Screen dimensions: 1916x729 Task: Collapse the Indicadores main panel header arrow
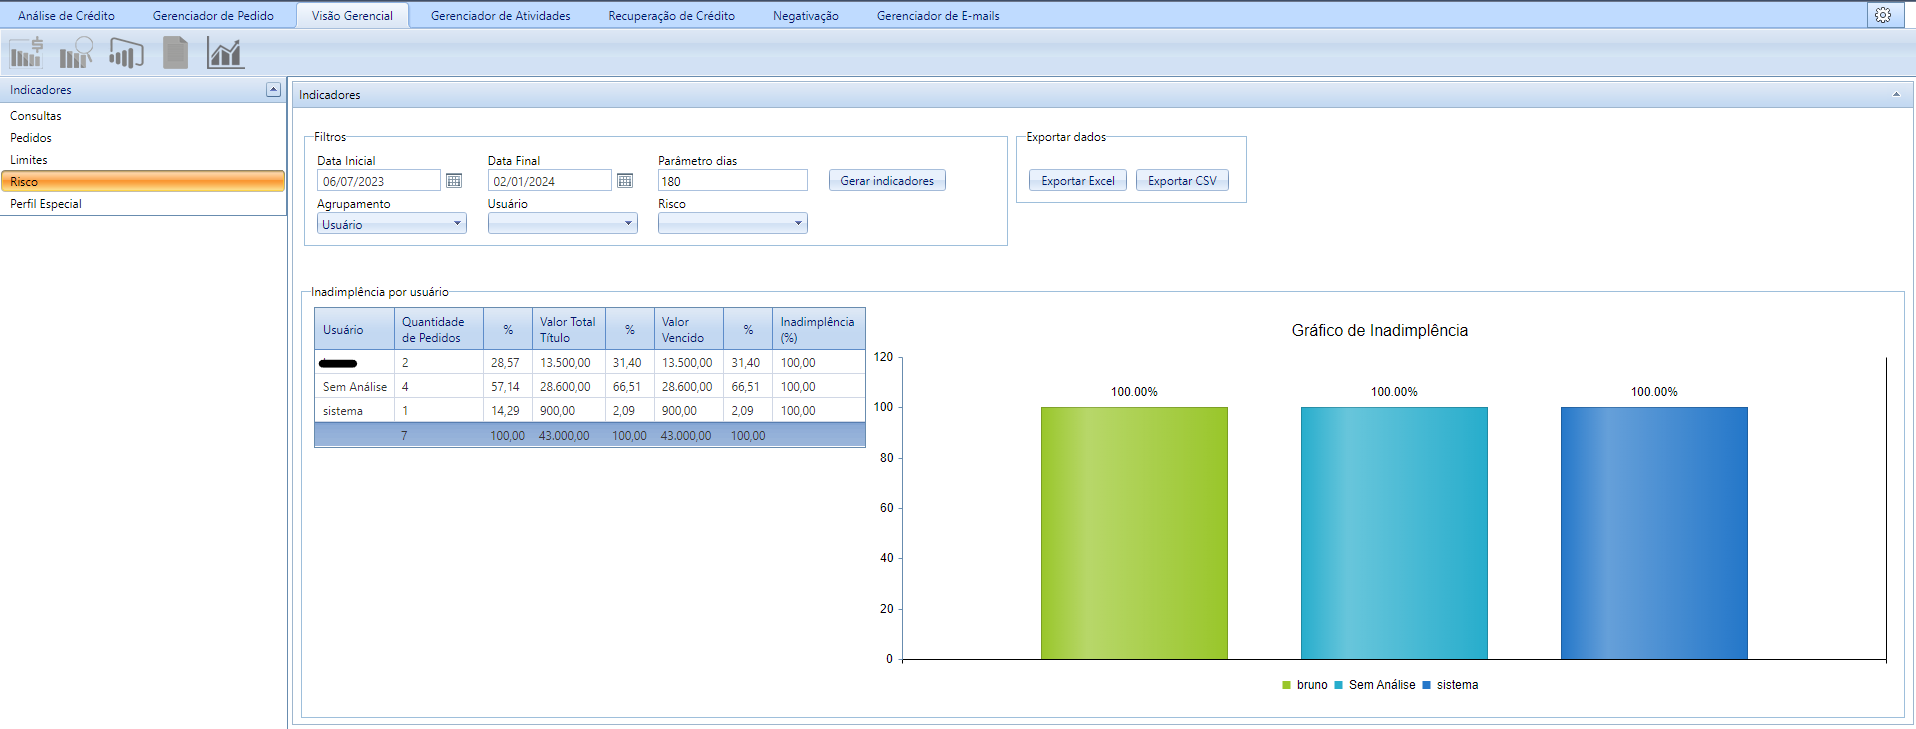(x=1896, y=95)
